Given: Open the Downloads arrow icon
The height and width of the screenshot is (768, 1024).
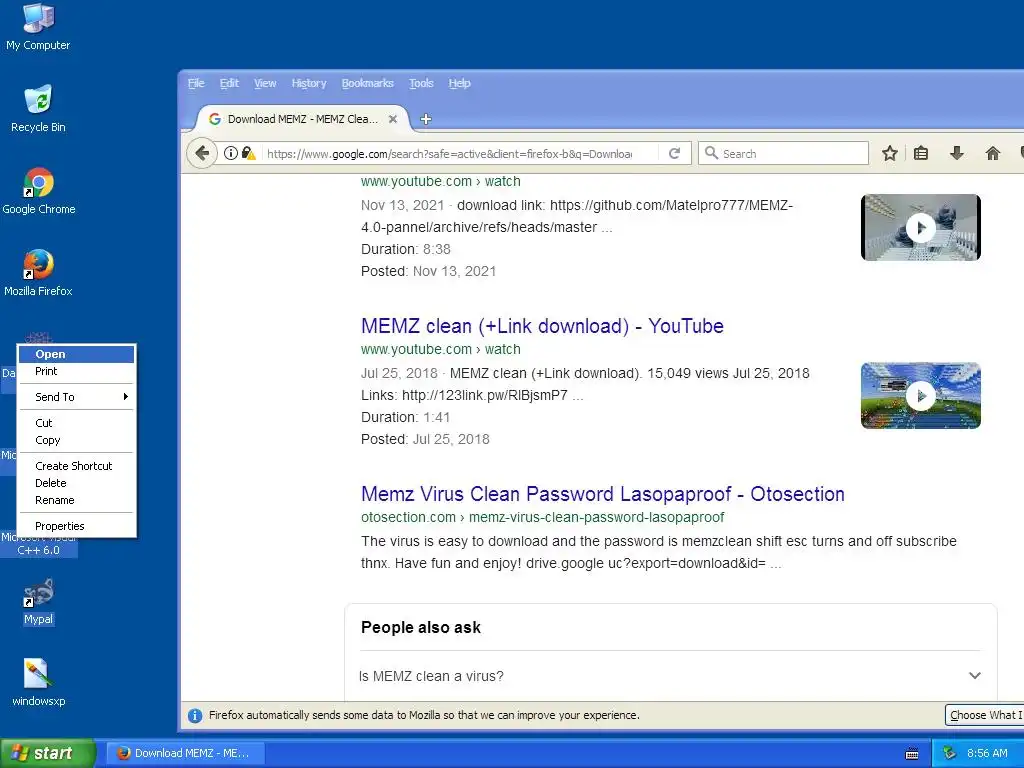Looking at the screenshot, I should click(957, 153).
